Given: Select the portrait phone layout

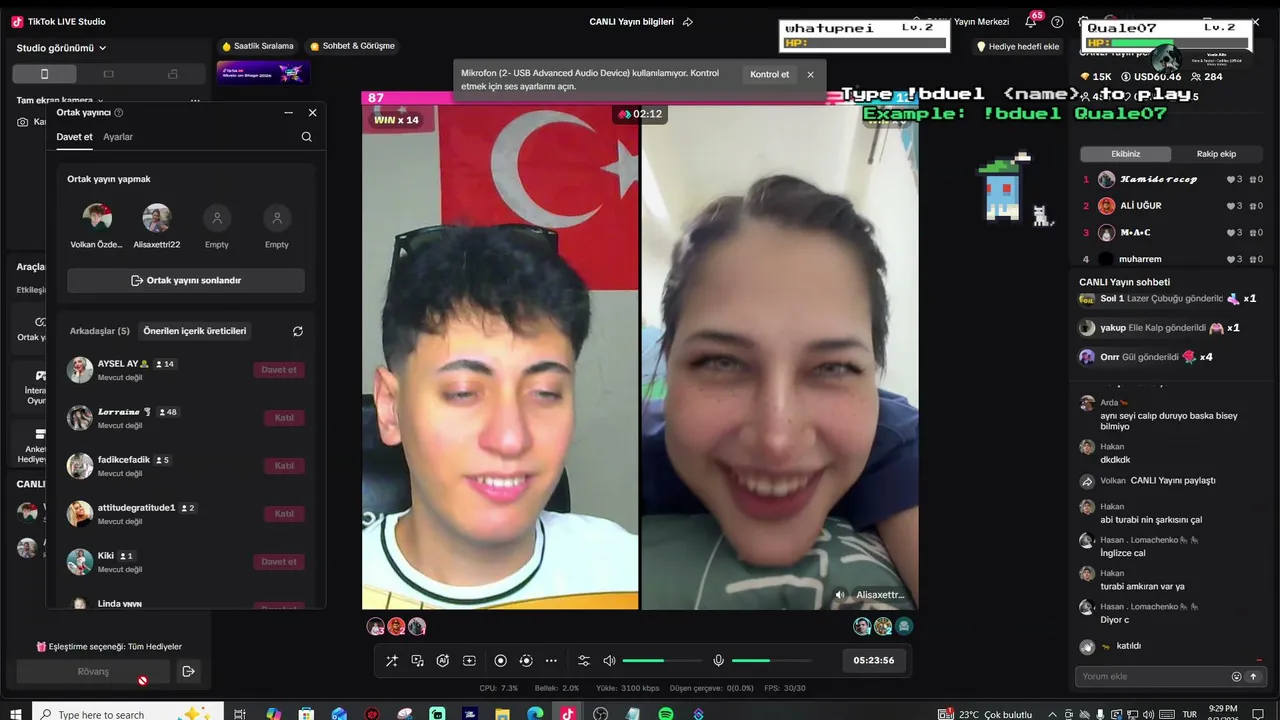Looking at the screenshot, I should 44,74.
